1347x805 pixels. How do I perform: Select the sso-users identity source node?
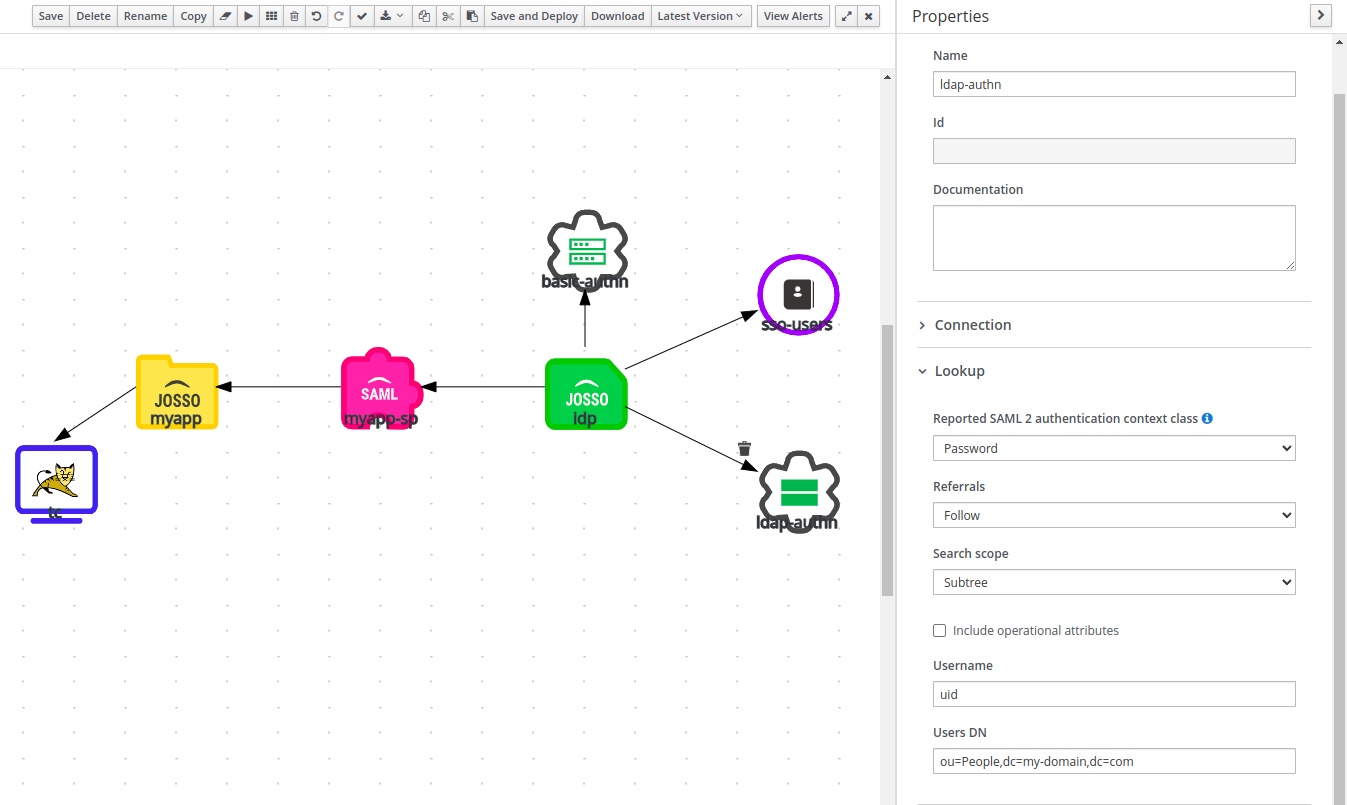797,295
